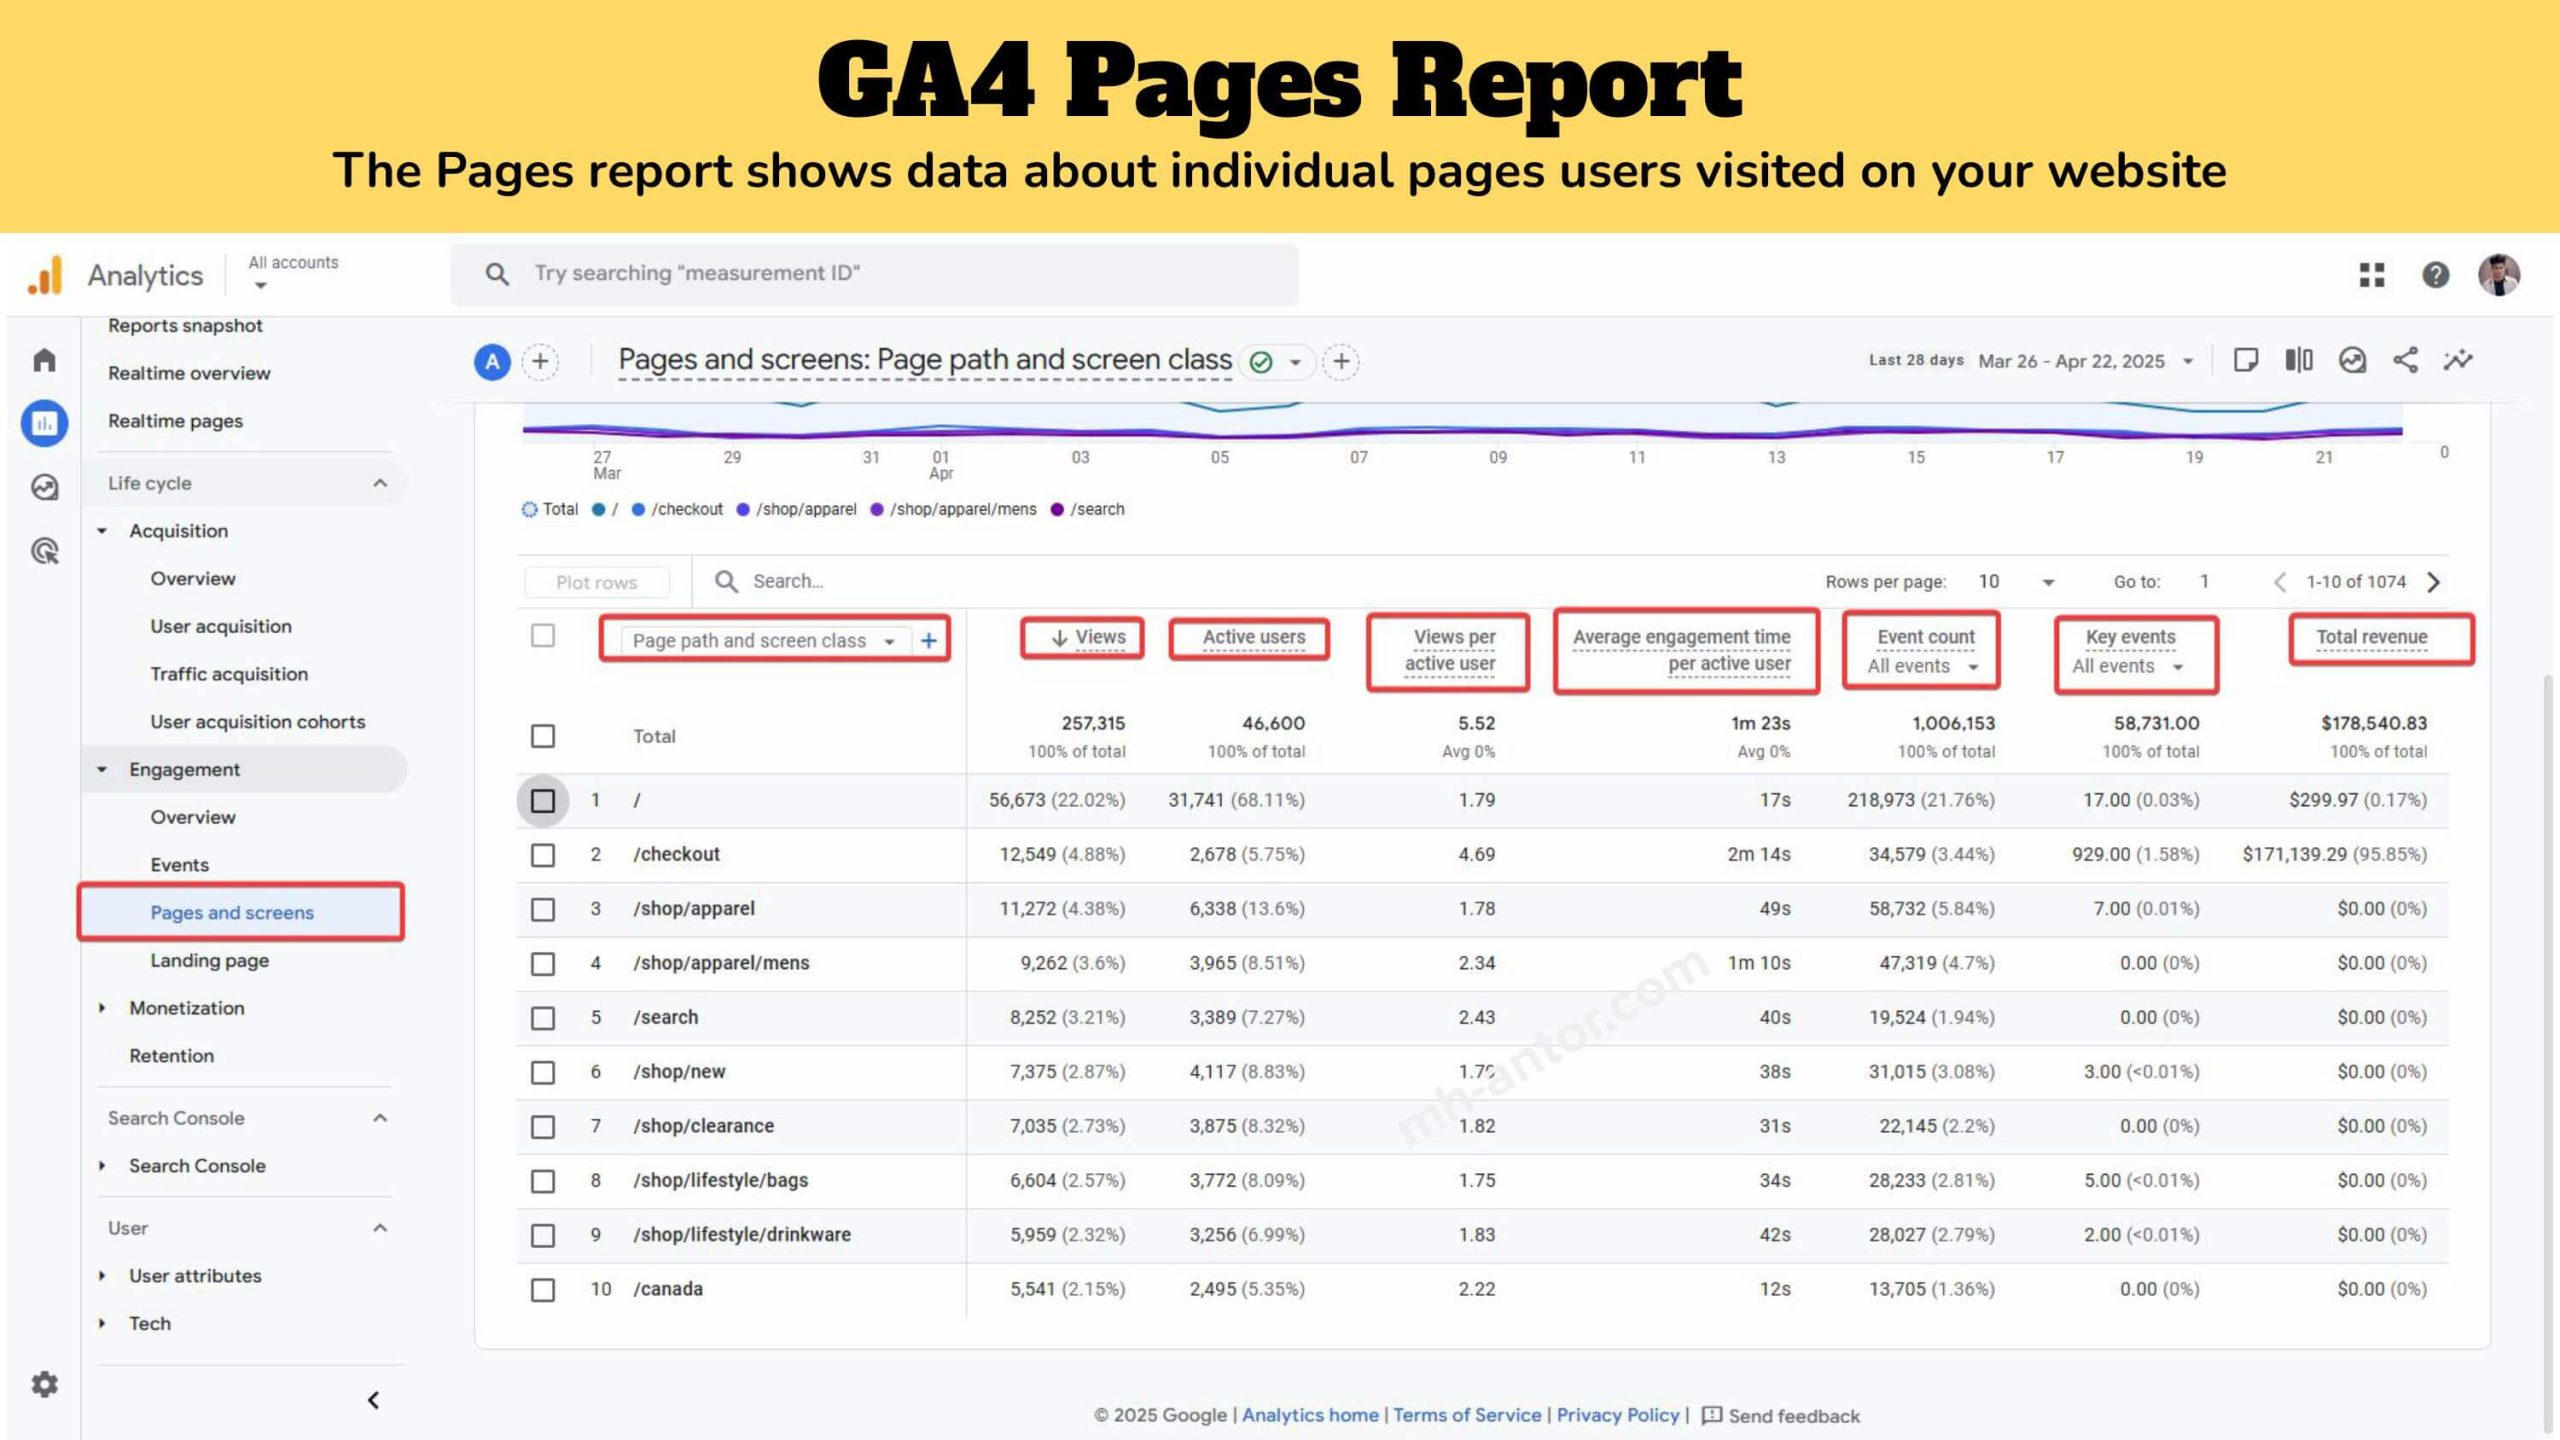2560x1440 pixels.
Task: Open the Explore icon in left rail
Action: 44,487
